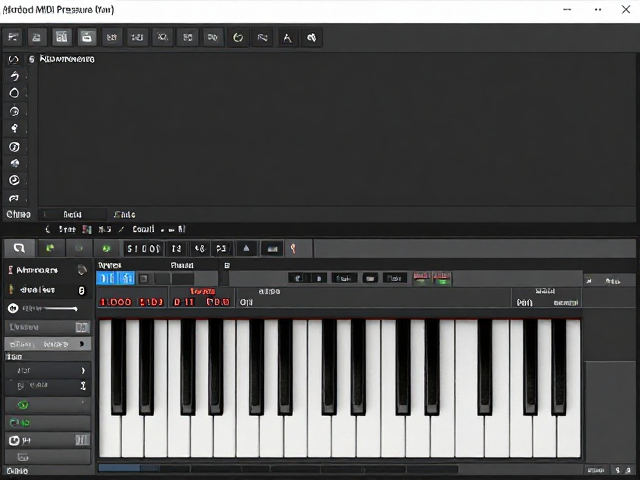Click the clock-like circle sidebar icon

[14, 180]
